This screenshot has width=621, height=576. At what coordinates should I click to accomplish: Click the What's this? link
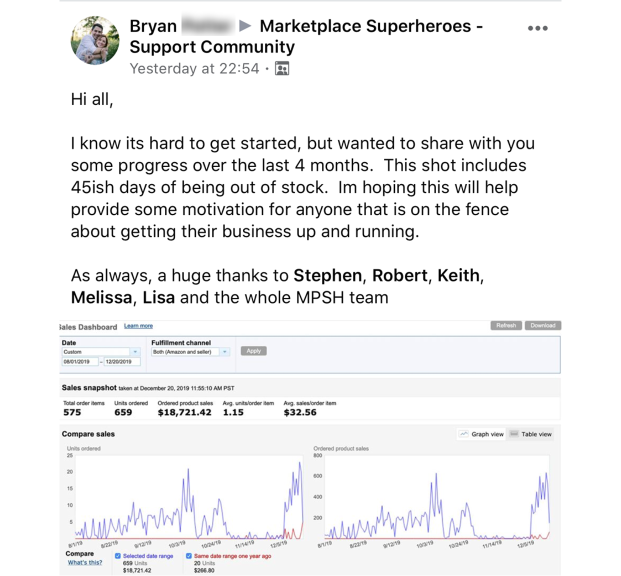(x=85, y=563)
